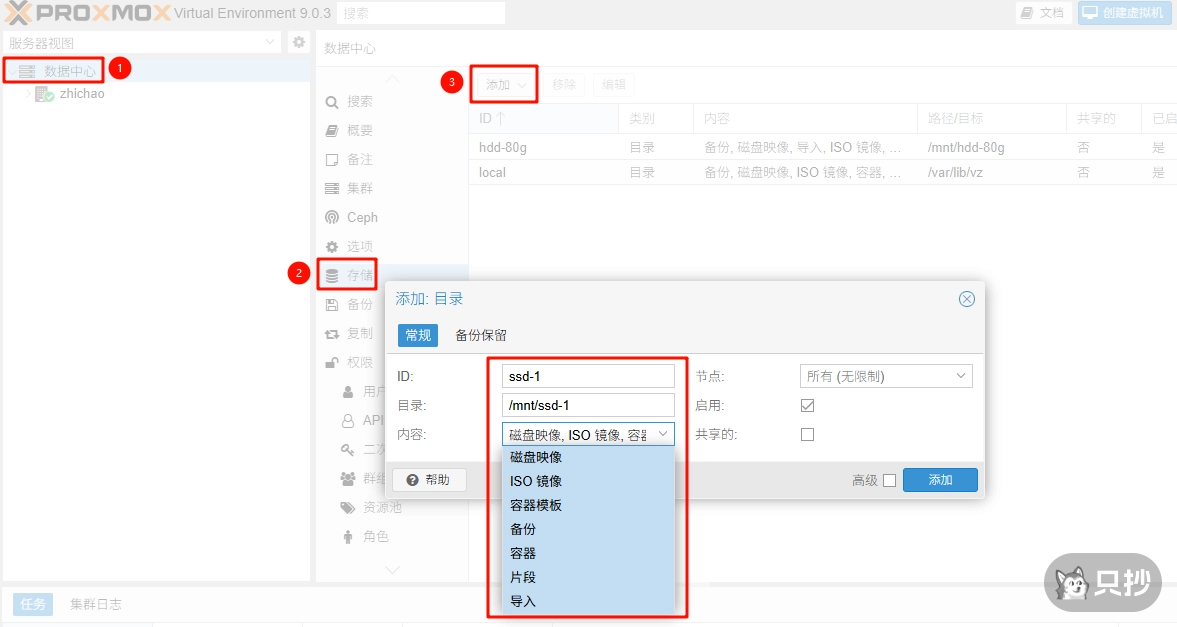
Task: Select ISO 镜像 in content list
Action: pos(536,481)
